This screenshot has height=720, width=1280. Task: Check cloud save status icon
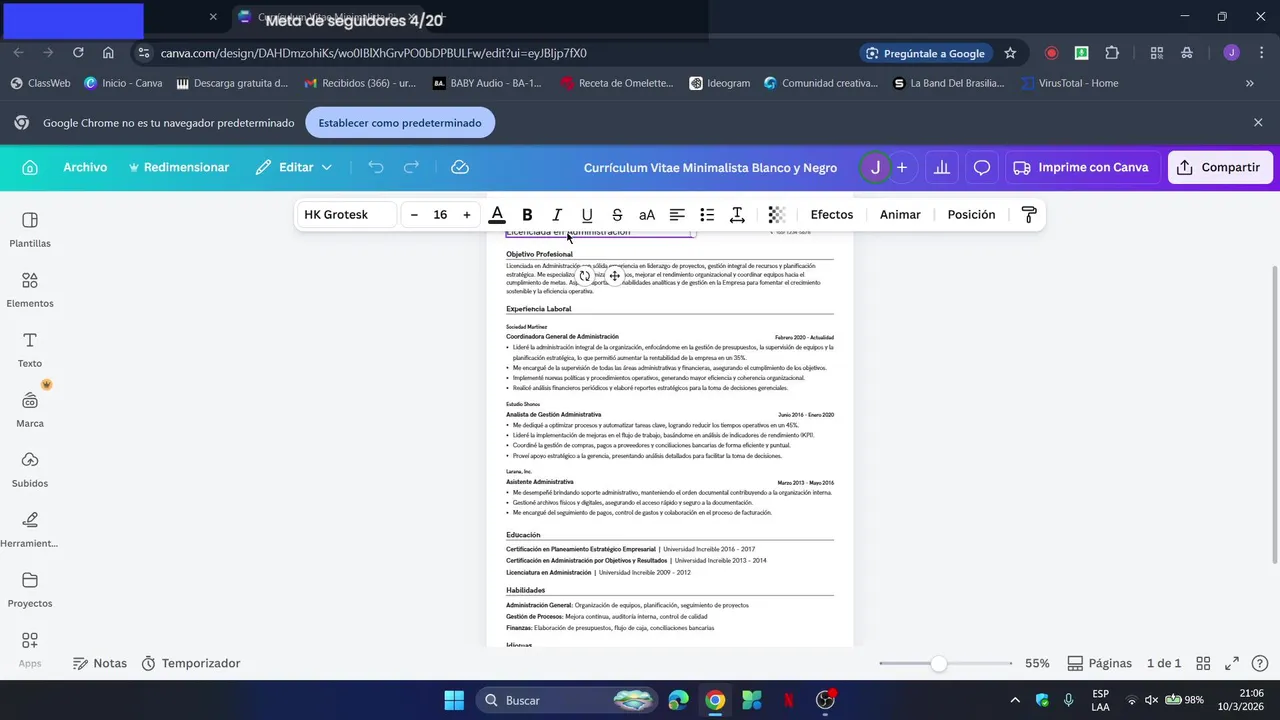click(x=460, y=167)
